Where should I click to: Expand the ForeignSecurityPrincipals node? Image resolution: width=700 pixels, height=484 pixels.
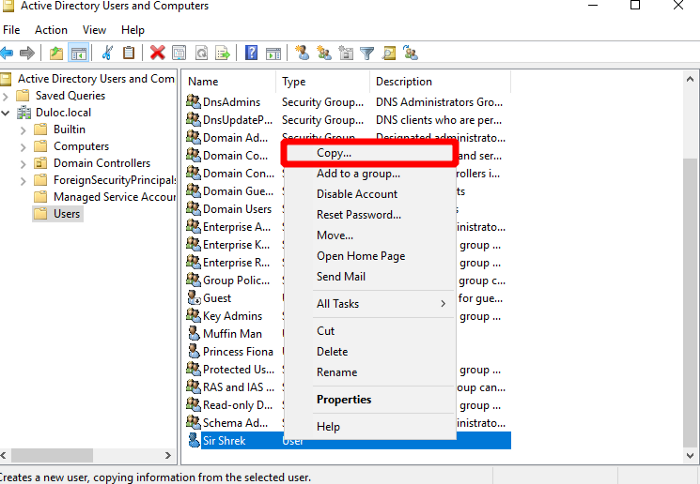pos(23,181)
